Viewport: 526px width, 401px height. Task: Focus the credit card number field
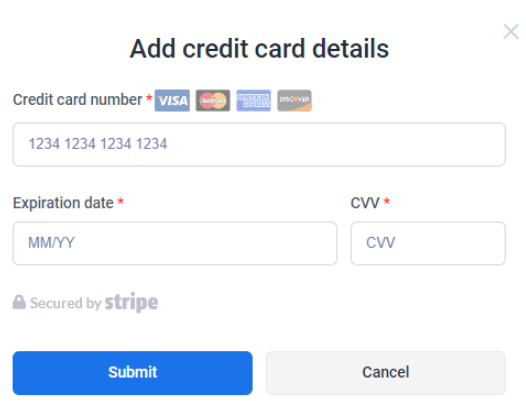tap(259, 144)
